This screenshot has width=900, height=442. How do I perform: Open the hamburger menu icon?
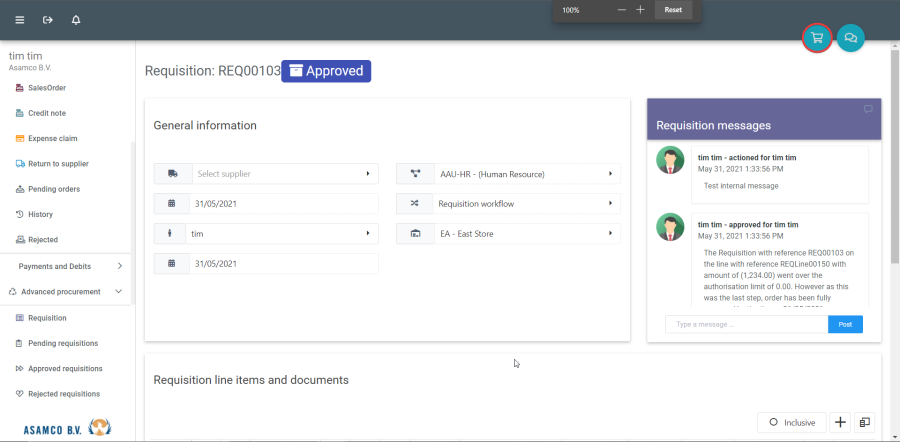(19, 20)
